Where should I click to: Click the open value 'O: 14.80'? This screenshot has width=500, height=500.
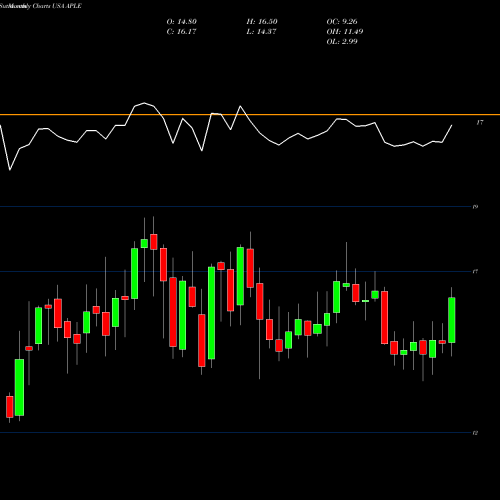coord(182,22)
